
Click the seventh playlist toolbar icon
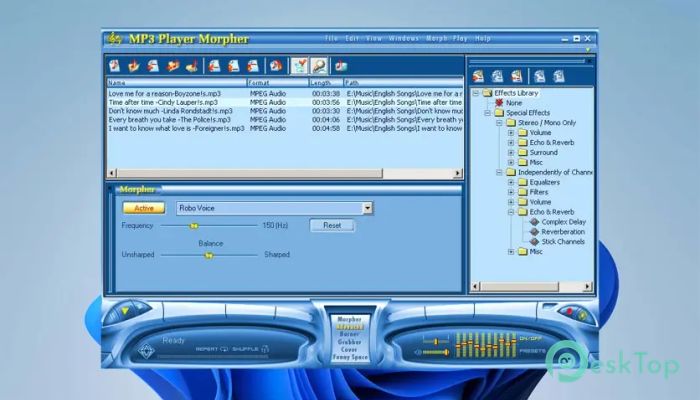[x=233, y=66]
